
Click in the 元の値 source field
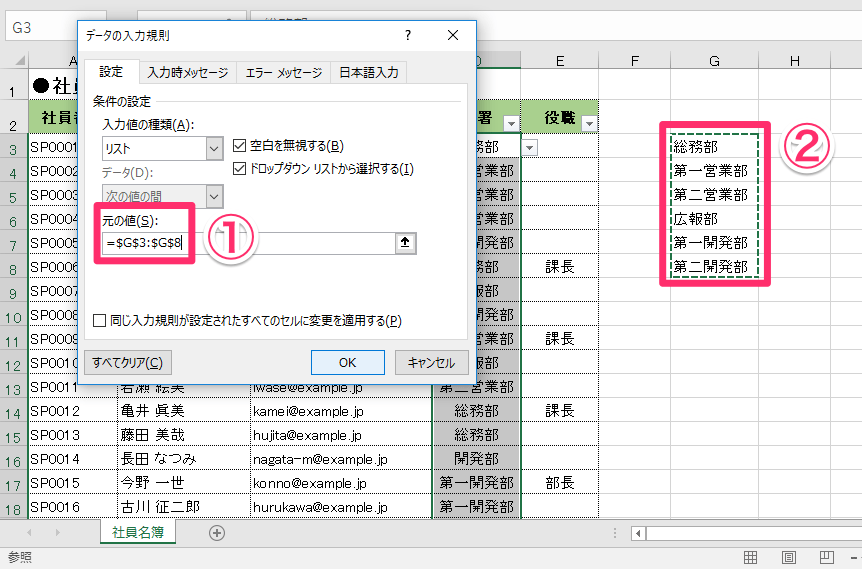point(248,243)
